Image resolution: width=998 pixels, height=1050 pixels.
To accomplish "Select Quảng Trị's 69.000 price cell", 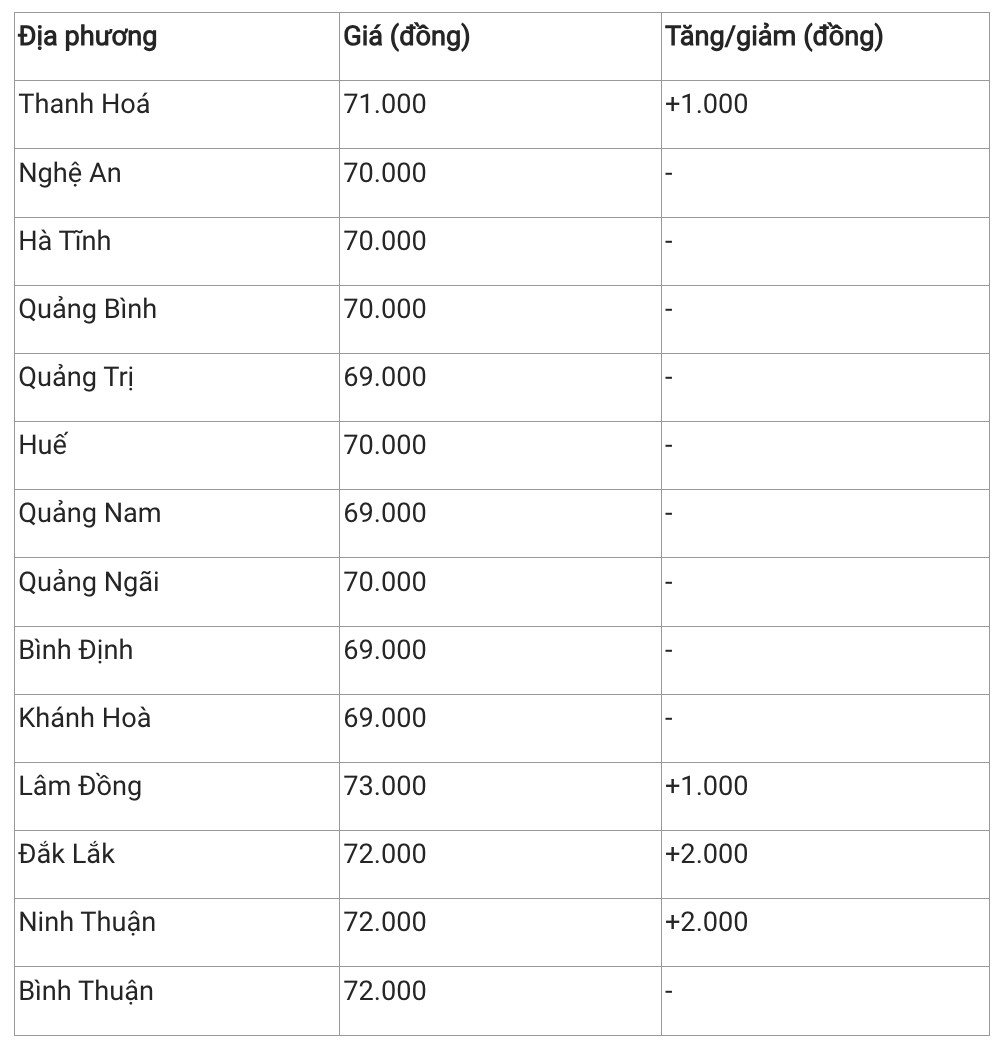I will 385,377.
